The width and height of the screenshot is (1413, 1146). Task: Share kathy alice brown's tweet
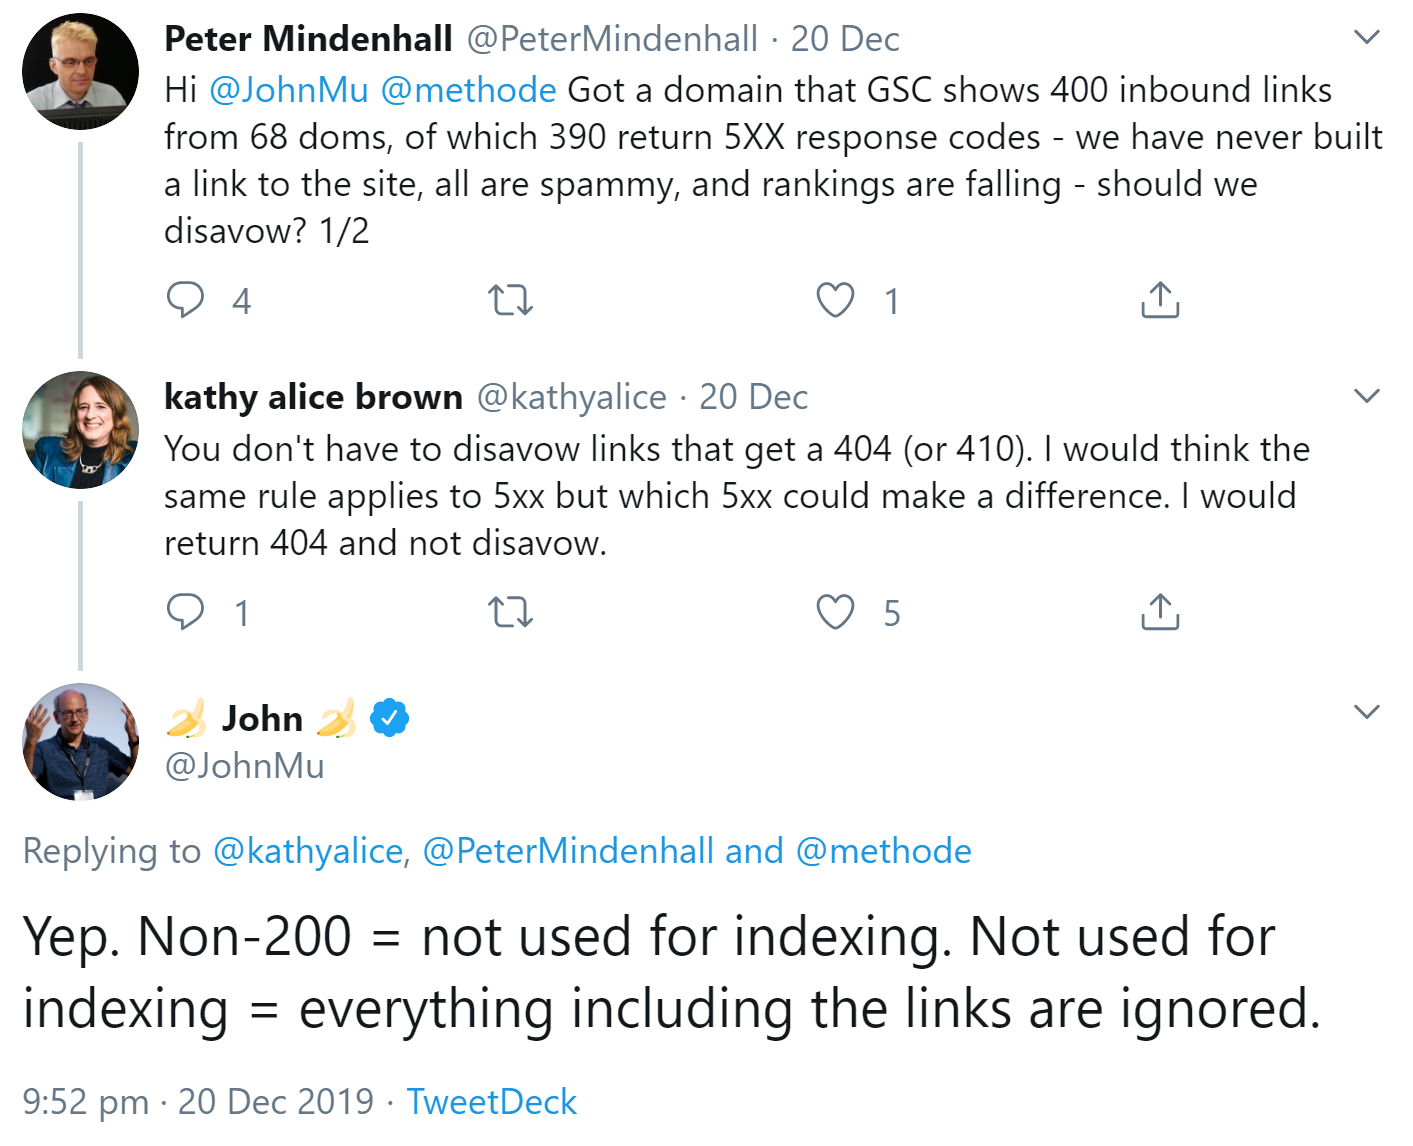(x=1160, y=612)
